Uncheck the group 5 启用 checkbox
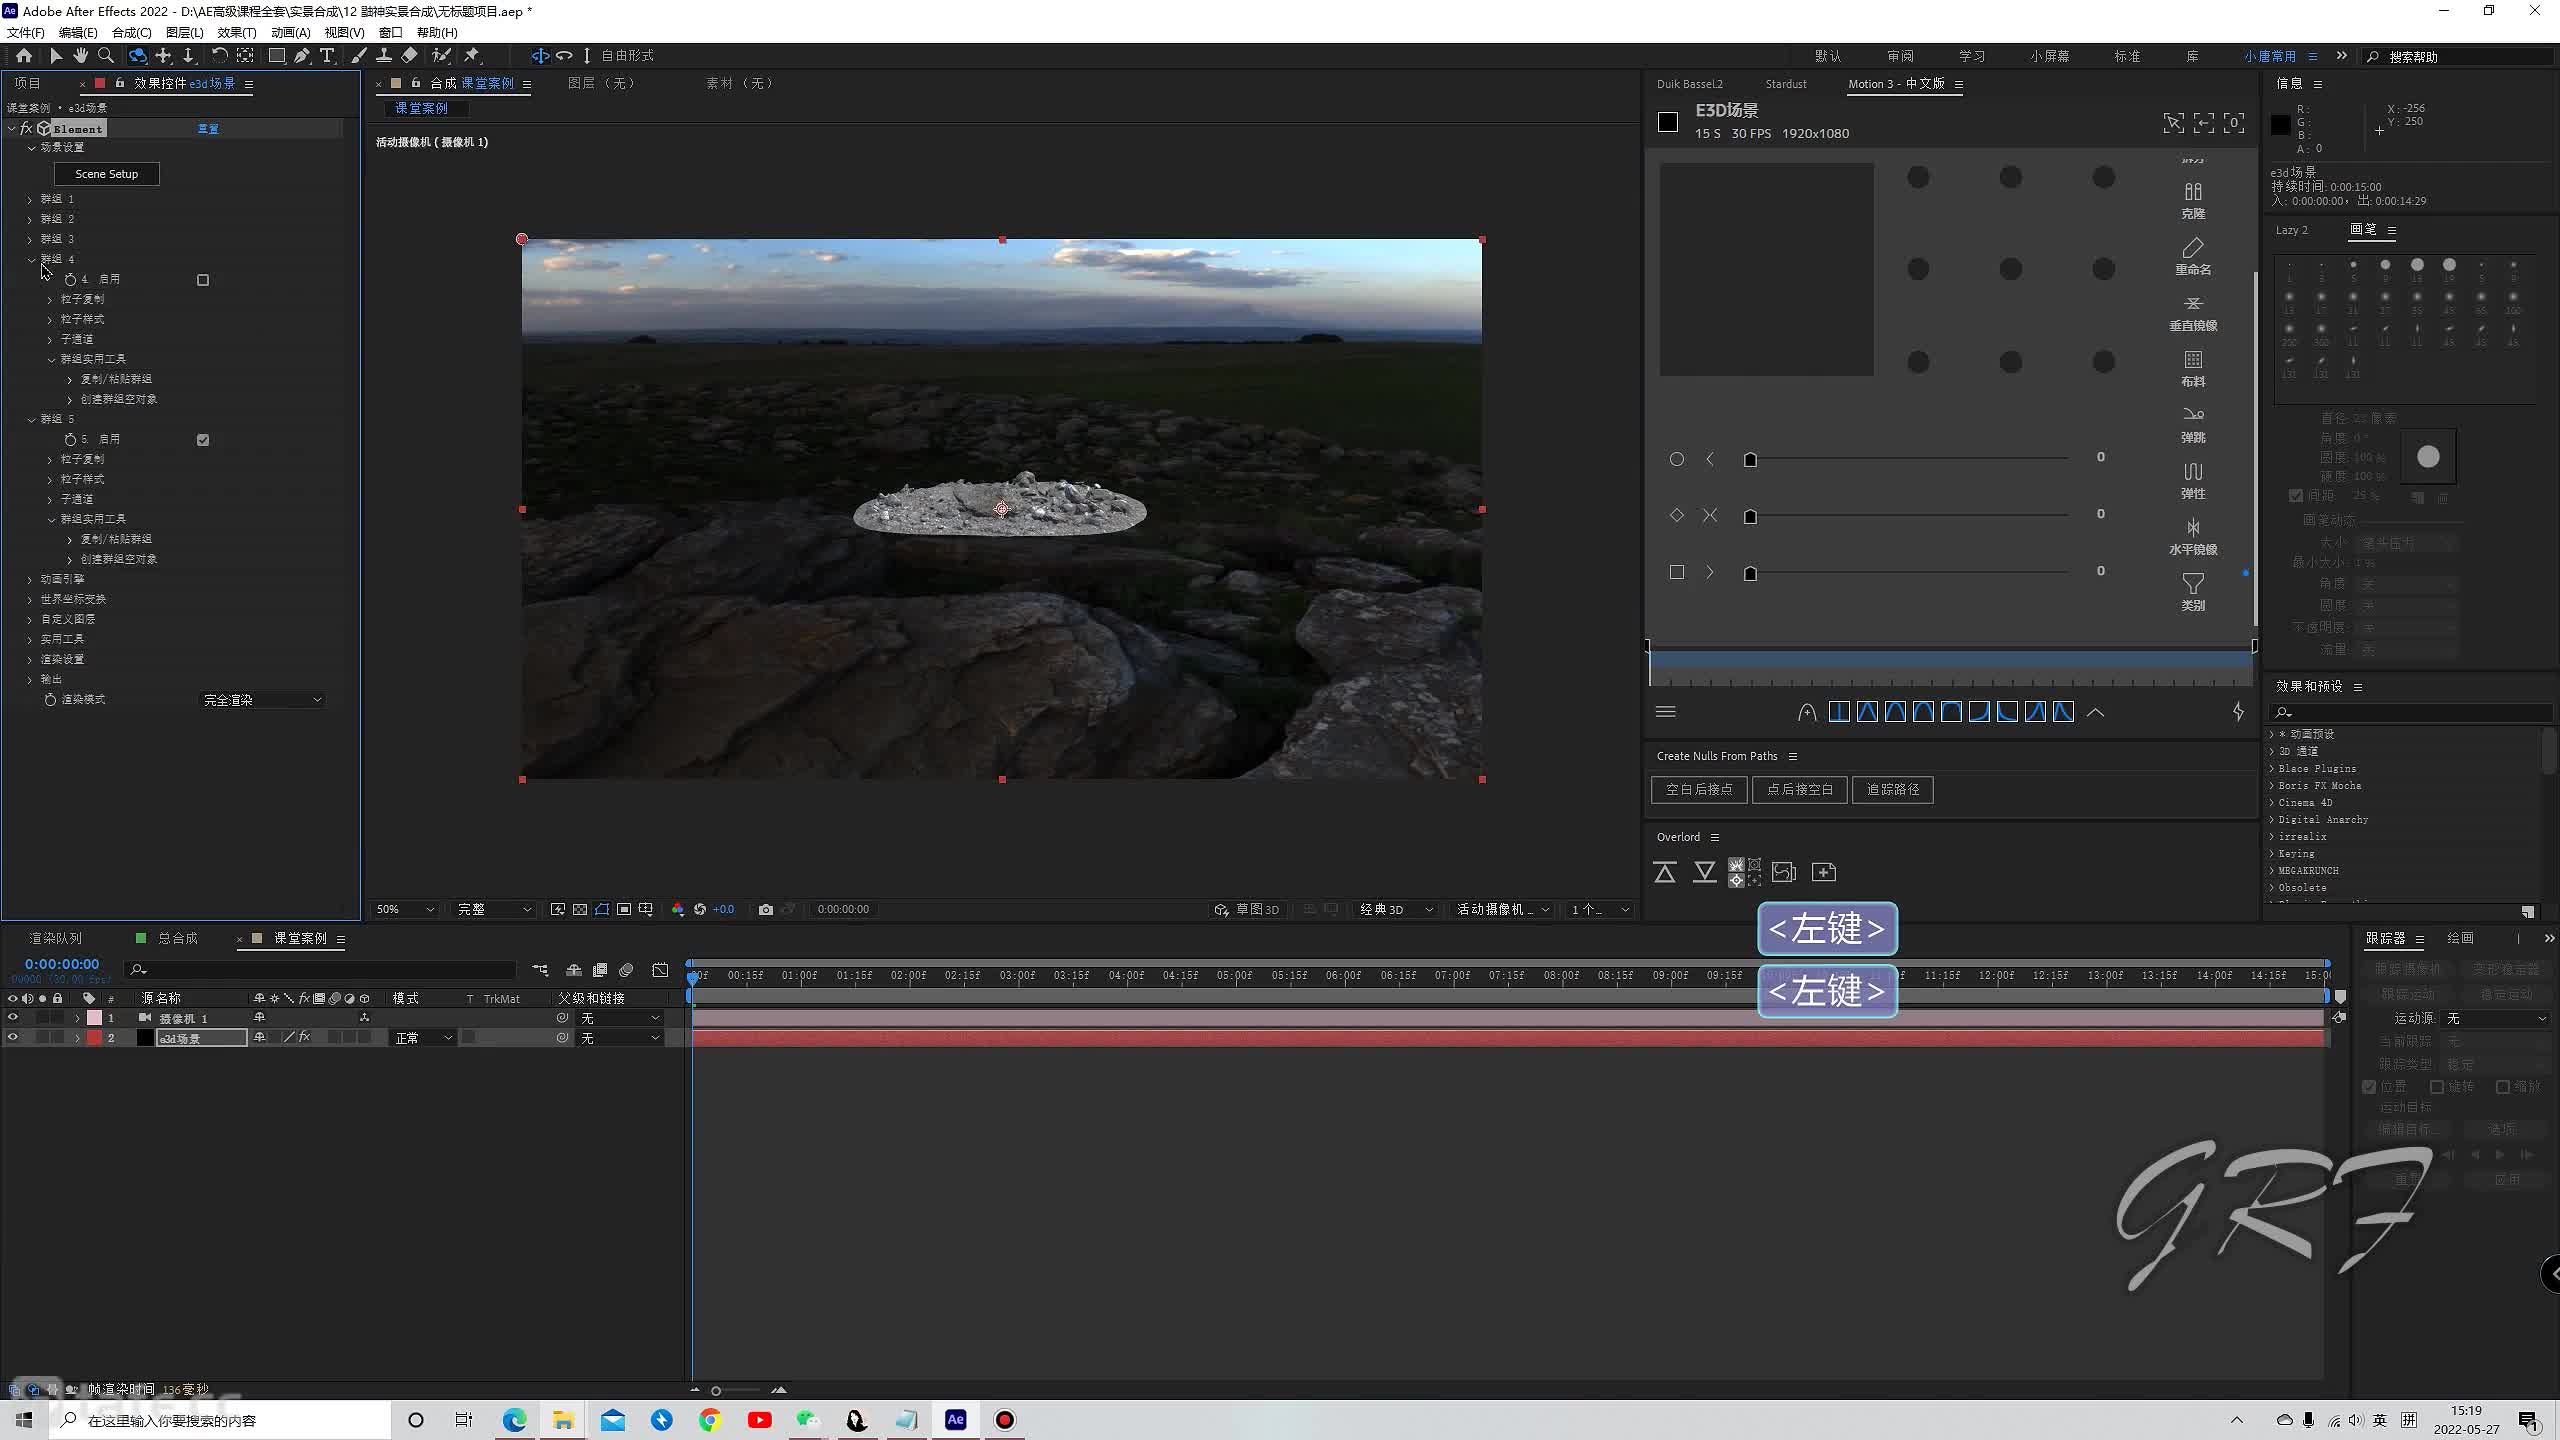Image resolution: width=2560 pixels, height=1440 pixels. (x=203, y=440)
